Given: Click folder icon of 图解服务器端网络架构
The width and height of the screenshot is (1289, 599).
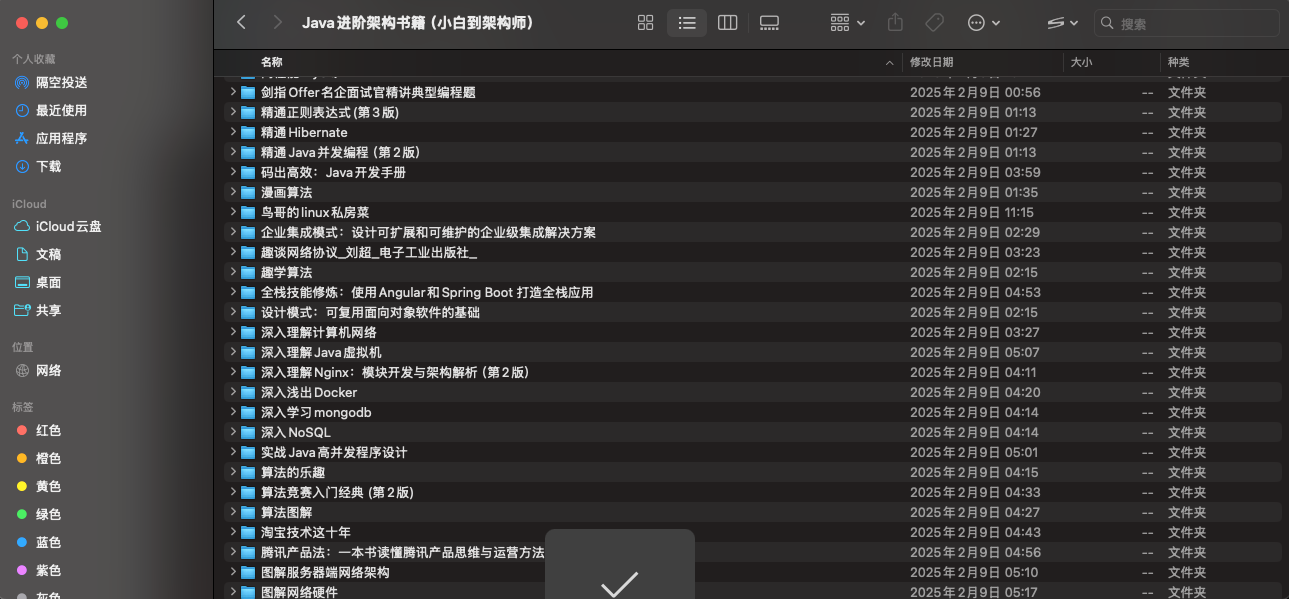Looking at the screenshot, I should click(248, 572).
